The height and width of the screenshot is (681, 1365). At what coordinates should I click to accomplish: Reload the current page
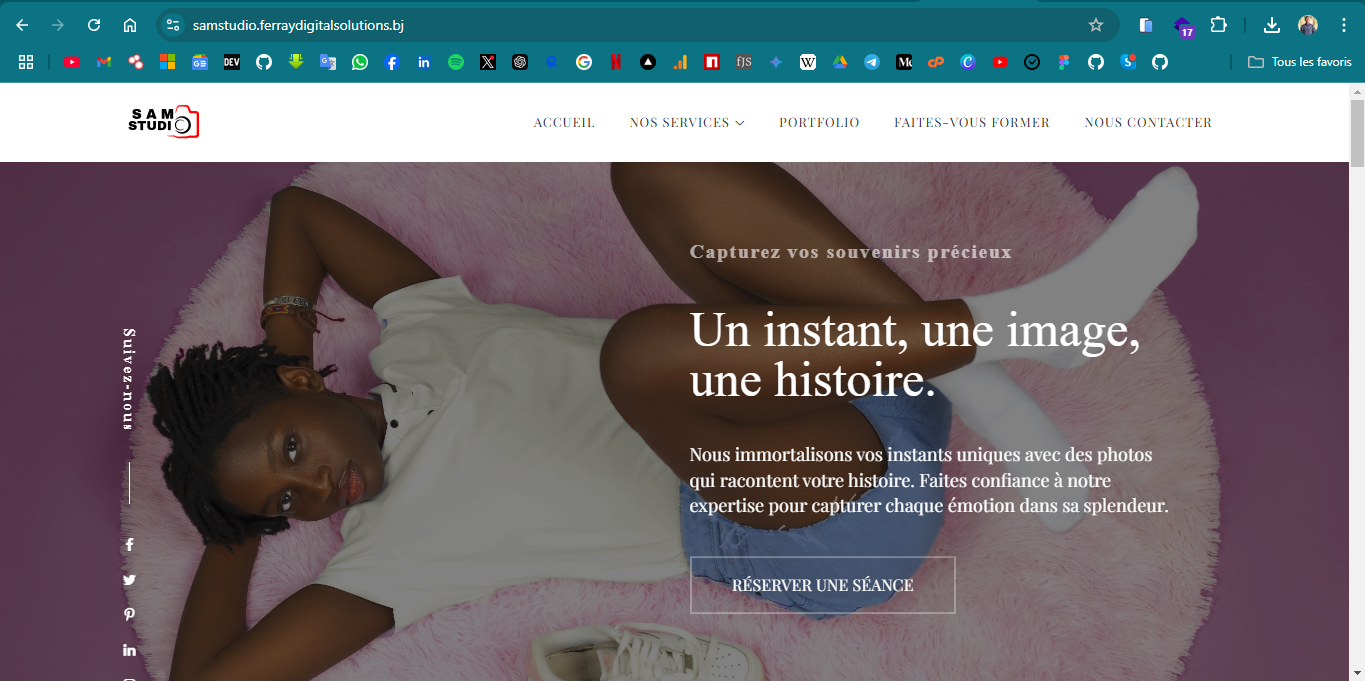[94, 25]
